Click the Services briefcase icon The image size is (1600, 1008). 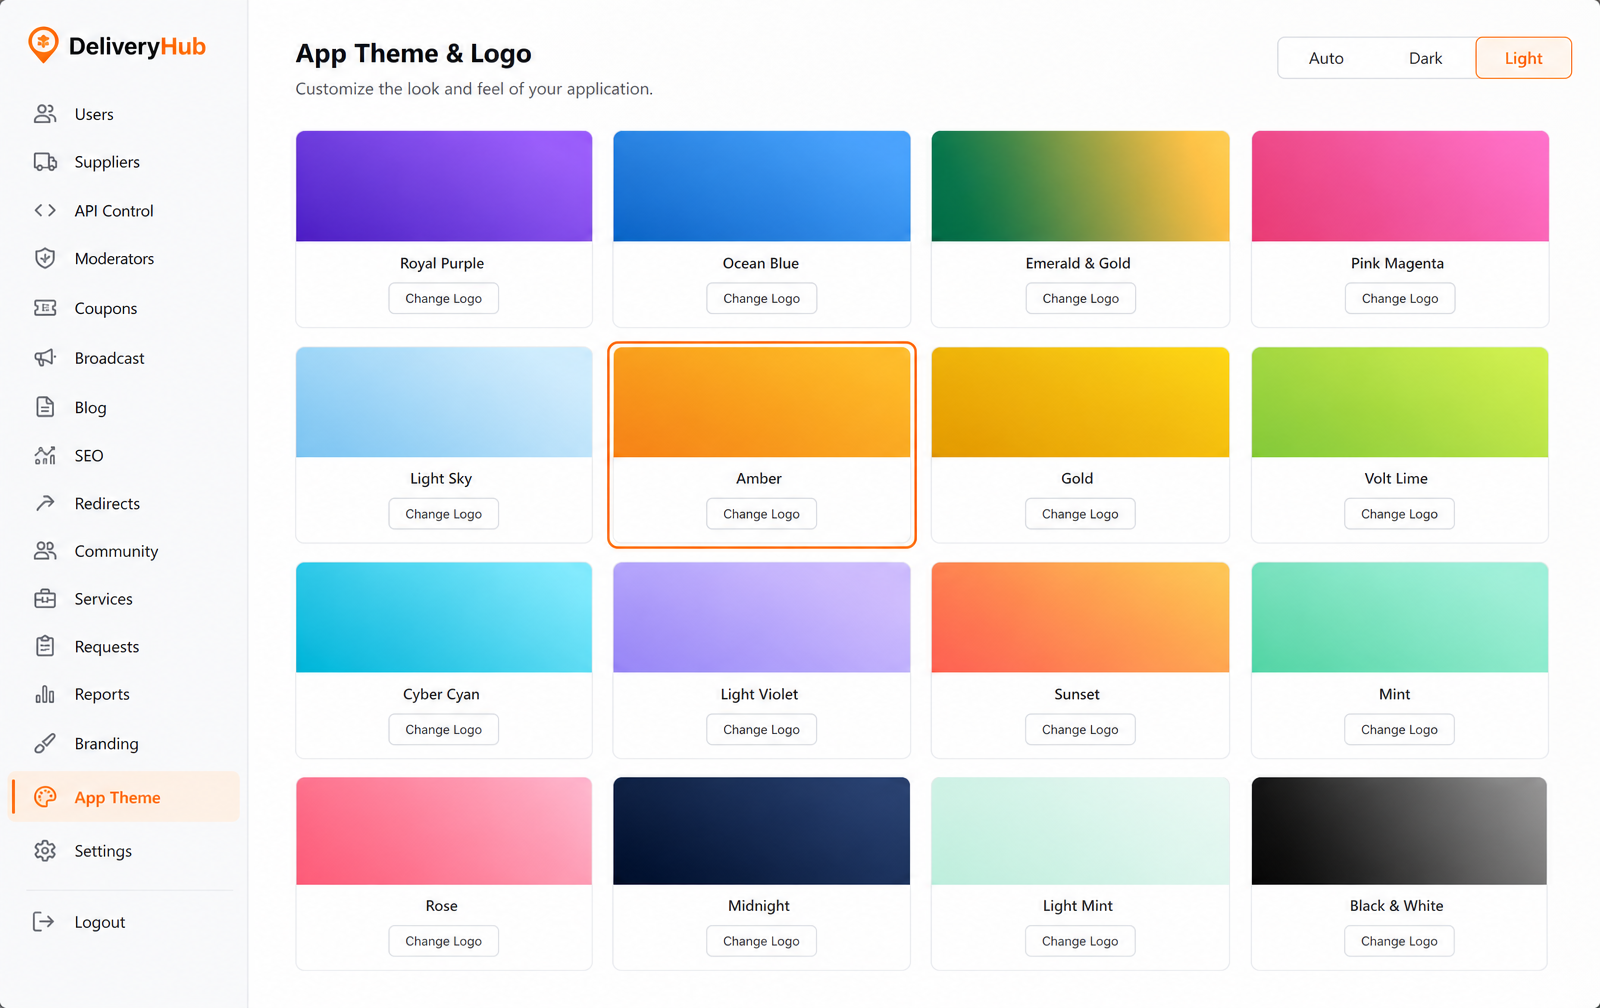pos(45,599)
